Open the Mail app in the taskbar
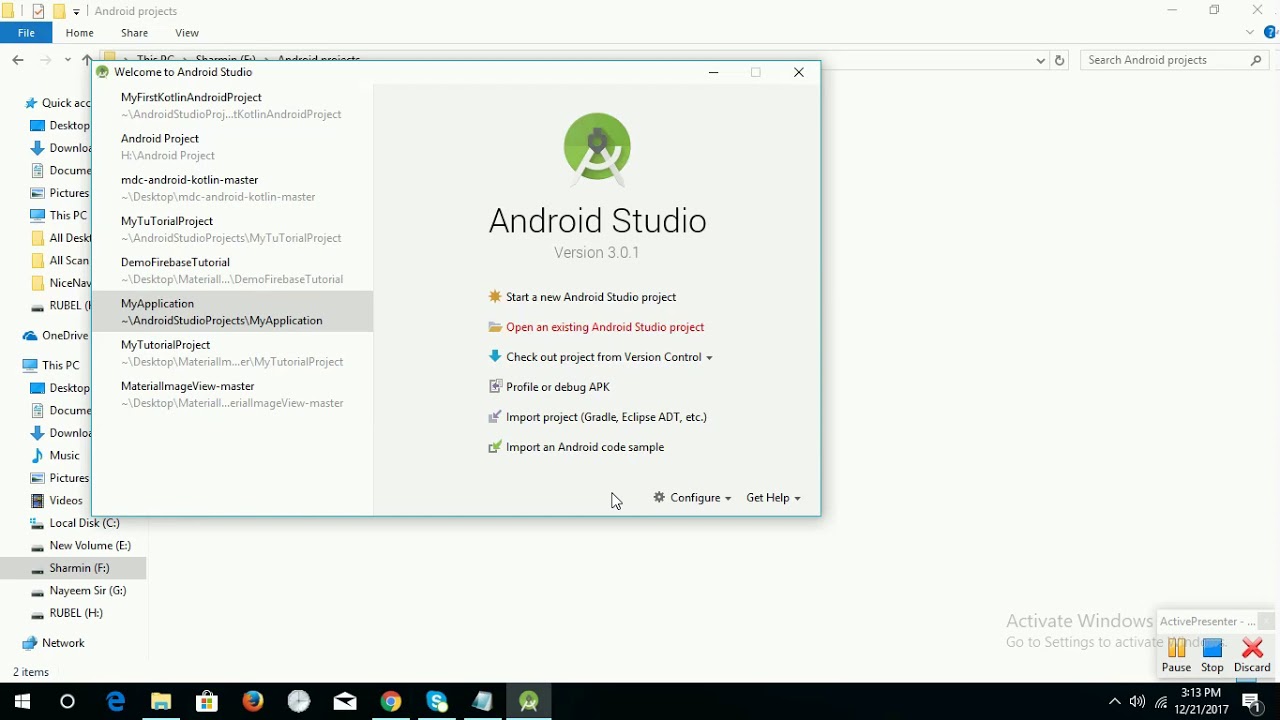The width and height of the screenshot is (1280, 720). coord(345,702)
